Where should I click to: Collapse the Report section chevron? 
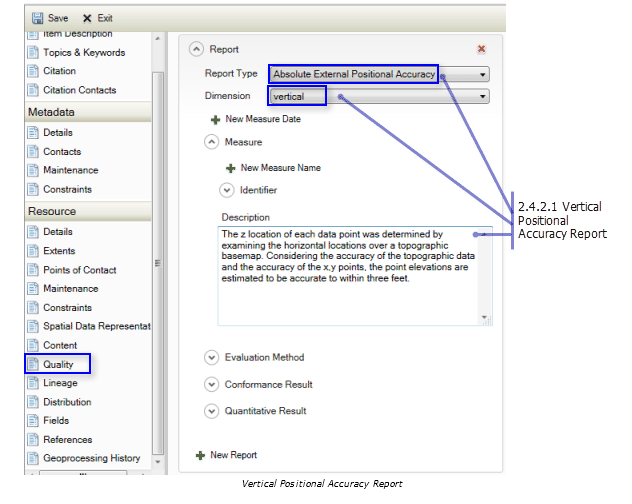click(196, 50)
